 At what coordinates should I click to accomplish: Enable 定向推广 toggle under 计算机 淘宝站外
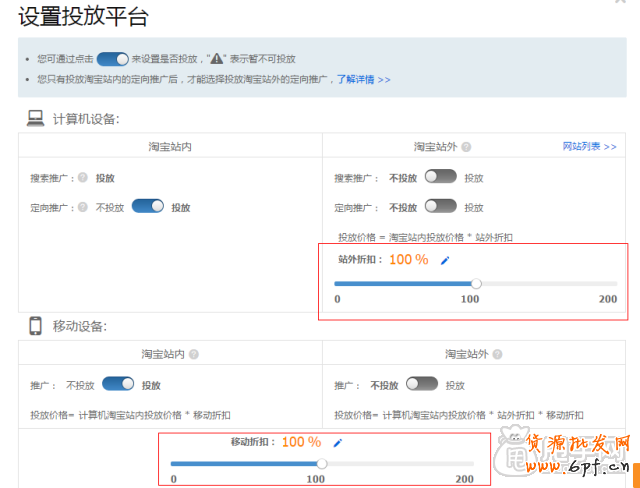coord(440,206)
